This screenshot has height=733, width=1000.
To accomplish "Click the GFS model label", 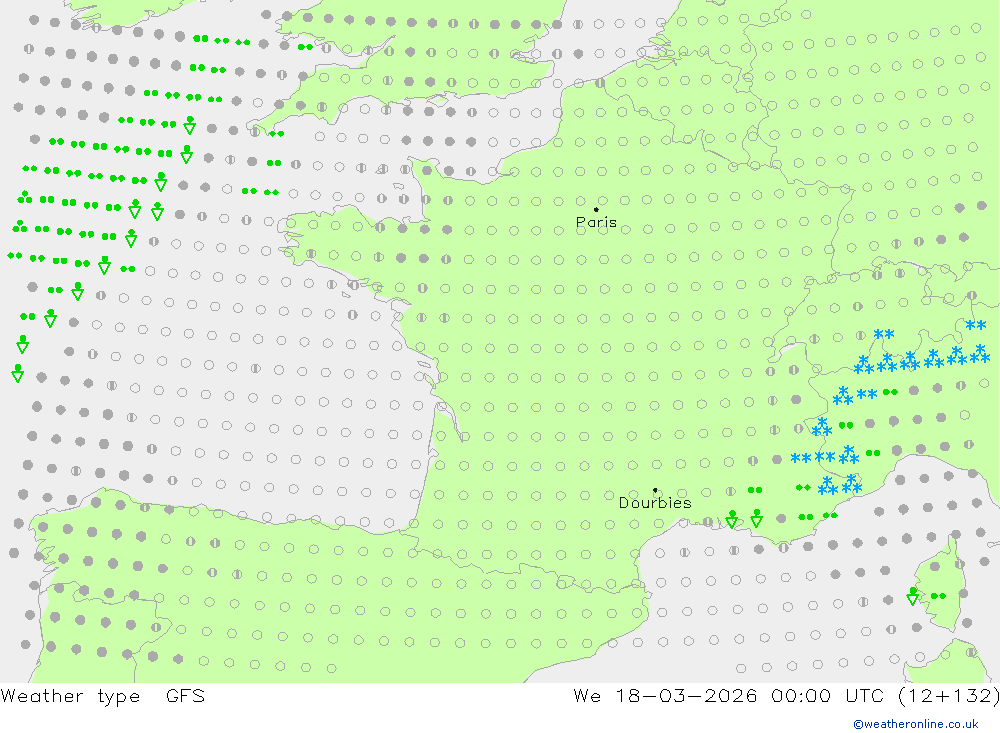I will click(x=186, y=696).
